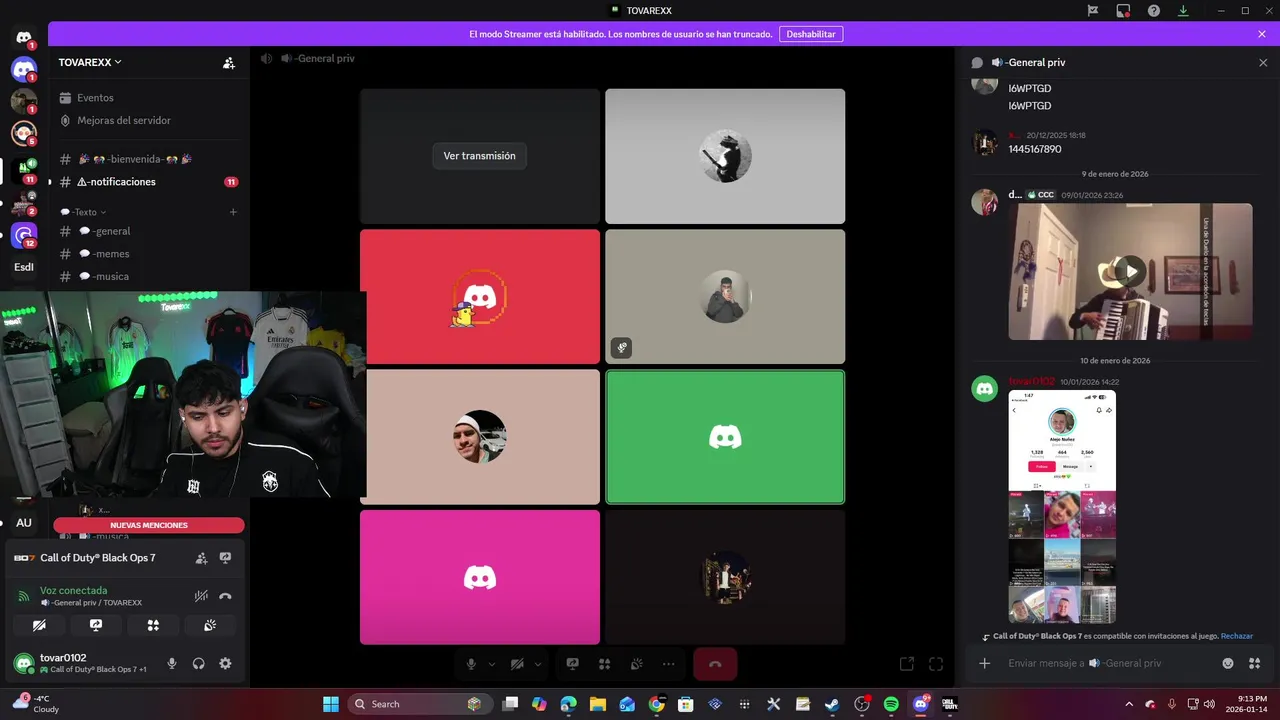Viewport: 1280px width, 720px height.
Task: Open the TikTok profile screenshot in chat
Action: 1062,506
